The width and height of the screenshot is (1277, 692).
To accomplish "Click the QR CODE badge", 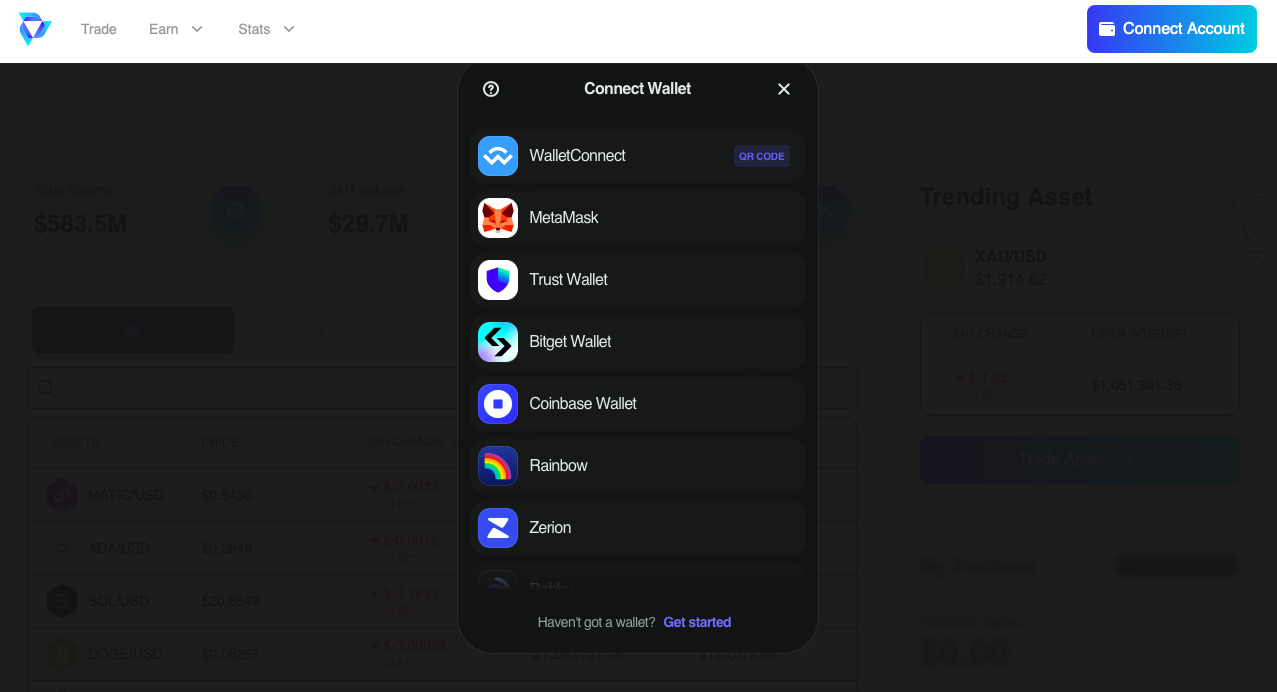I will [x=762, y=156].
